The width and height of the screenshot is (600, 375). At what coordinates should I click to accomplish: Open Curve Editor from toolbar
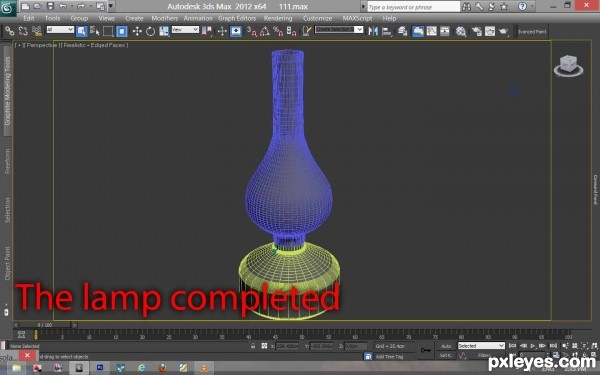pyautogui.click(x=431, y=31)
